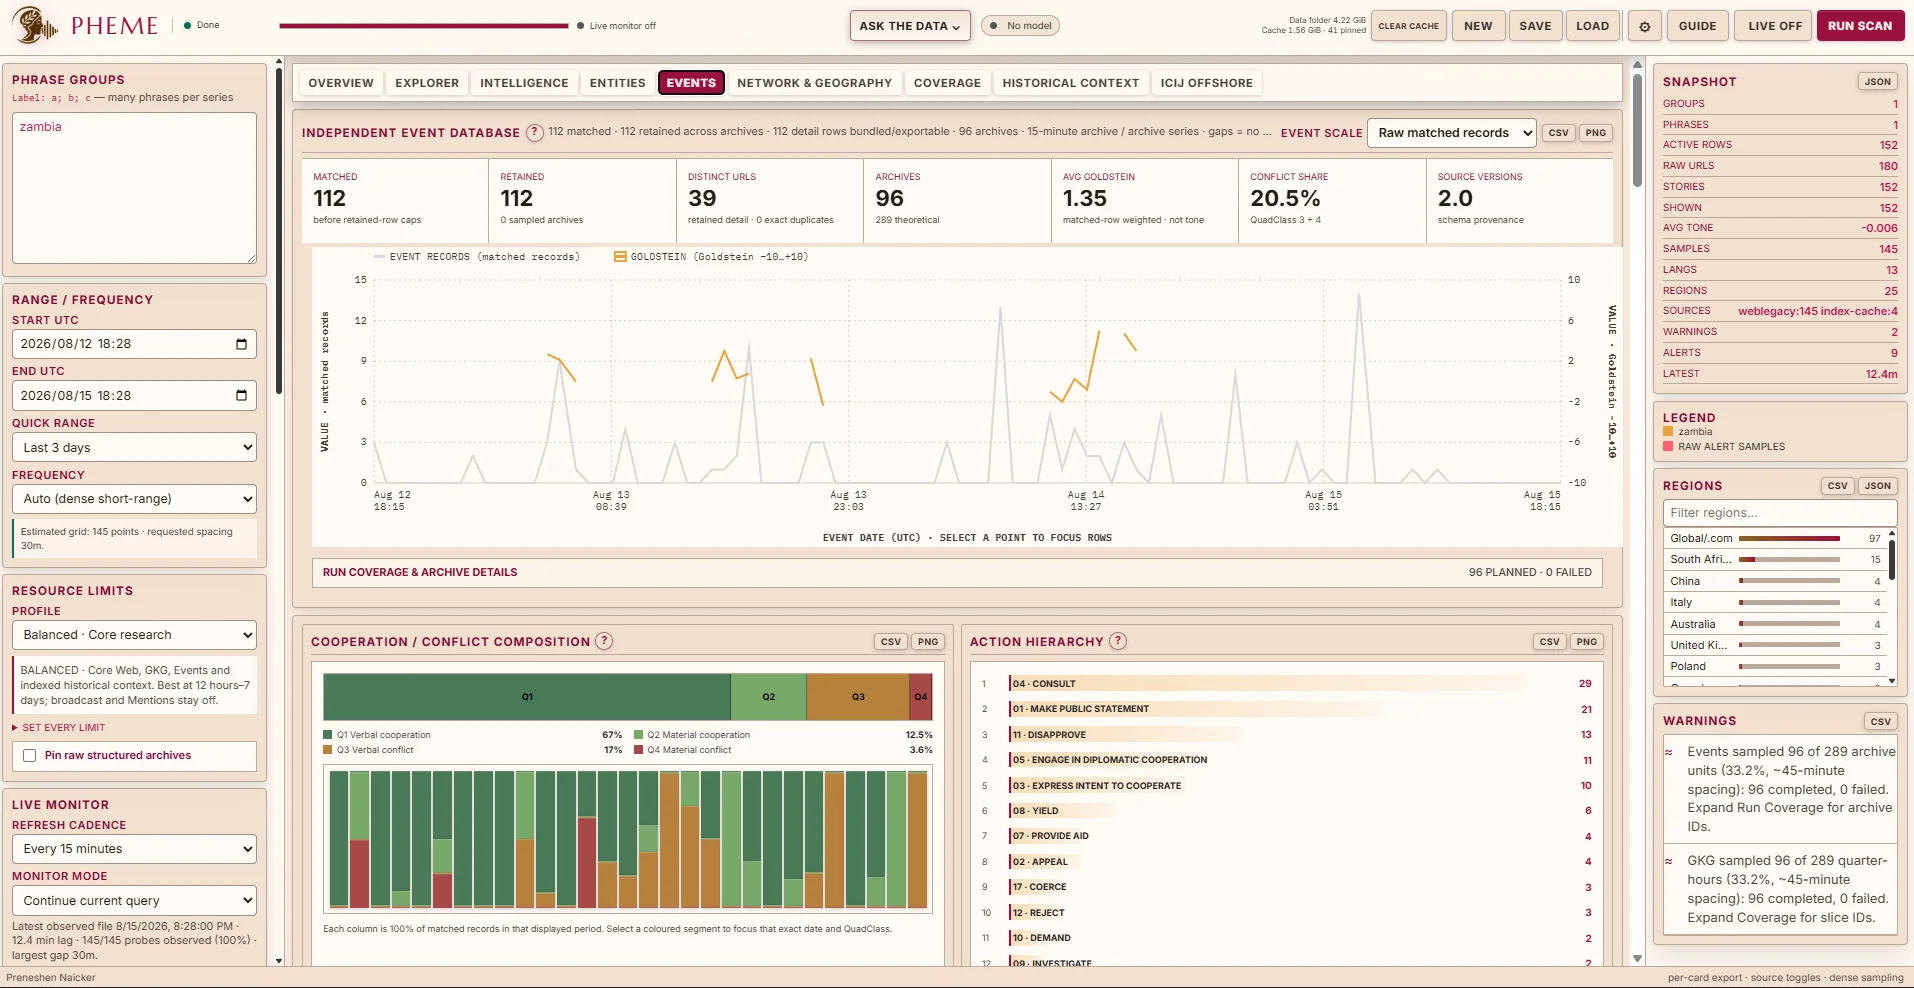Export Action Hierarchy as CSV
Screen dimensions: 1914x988
coord(1549,642)
